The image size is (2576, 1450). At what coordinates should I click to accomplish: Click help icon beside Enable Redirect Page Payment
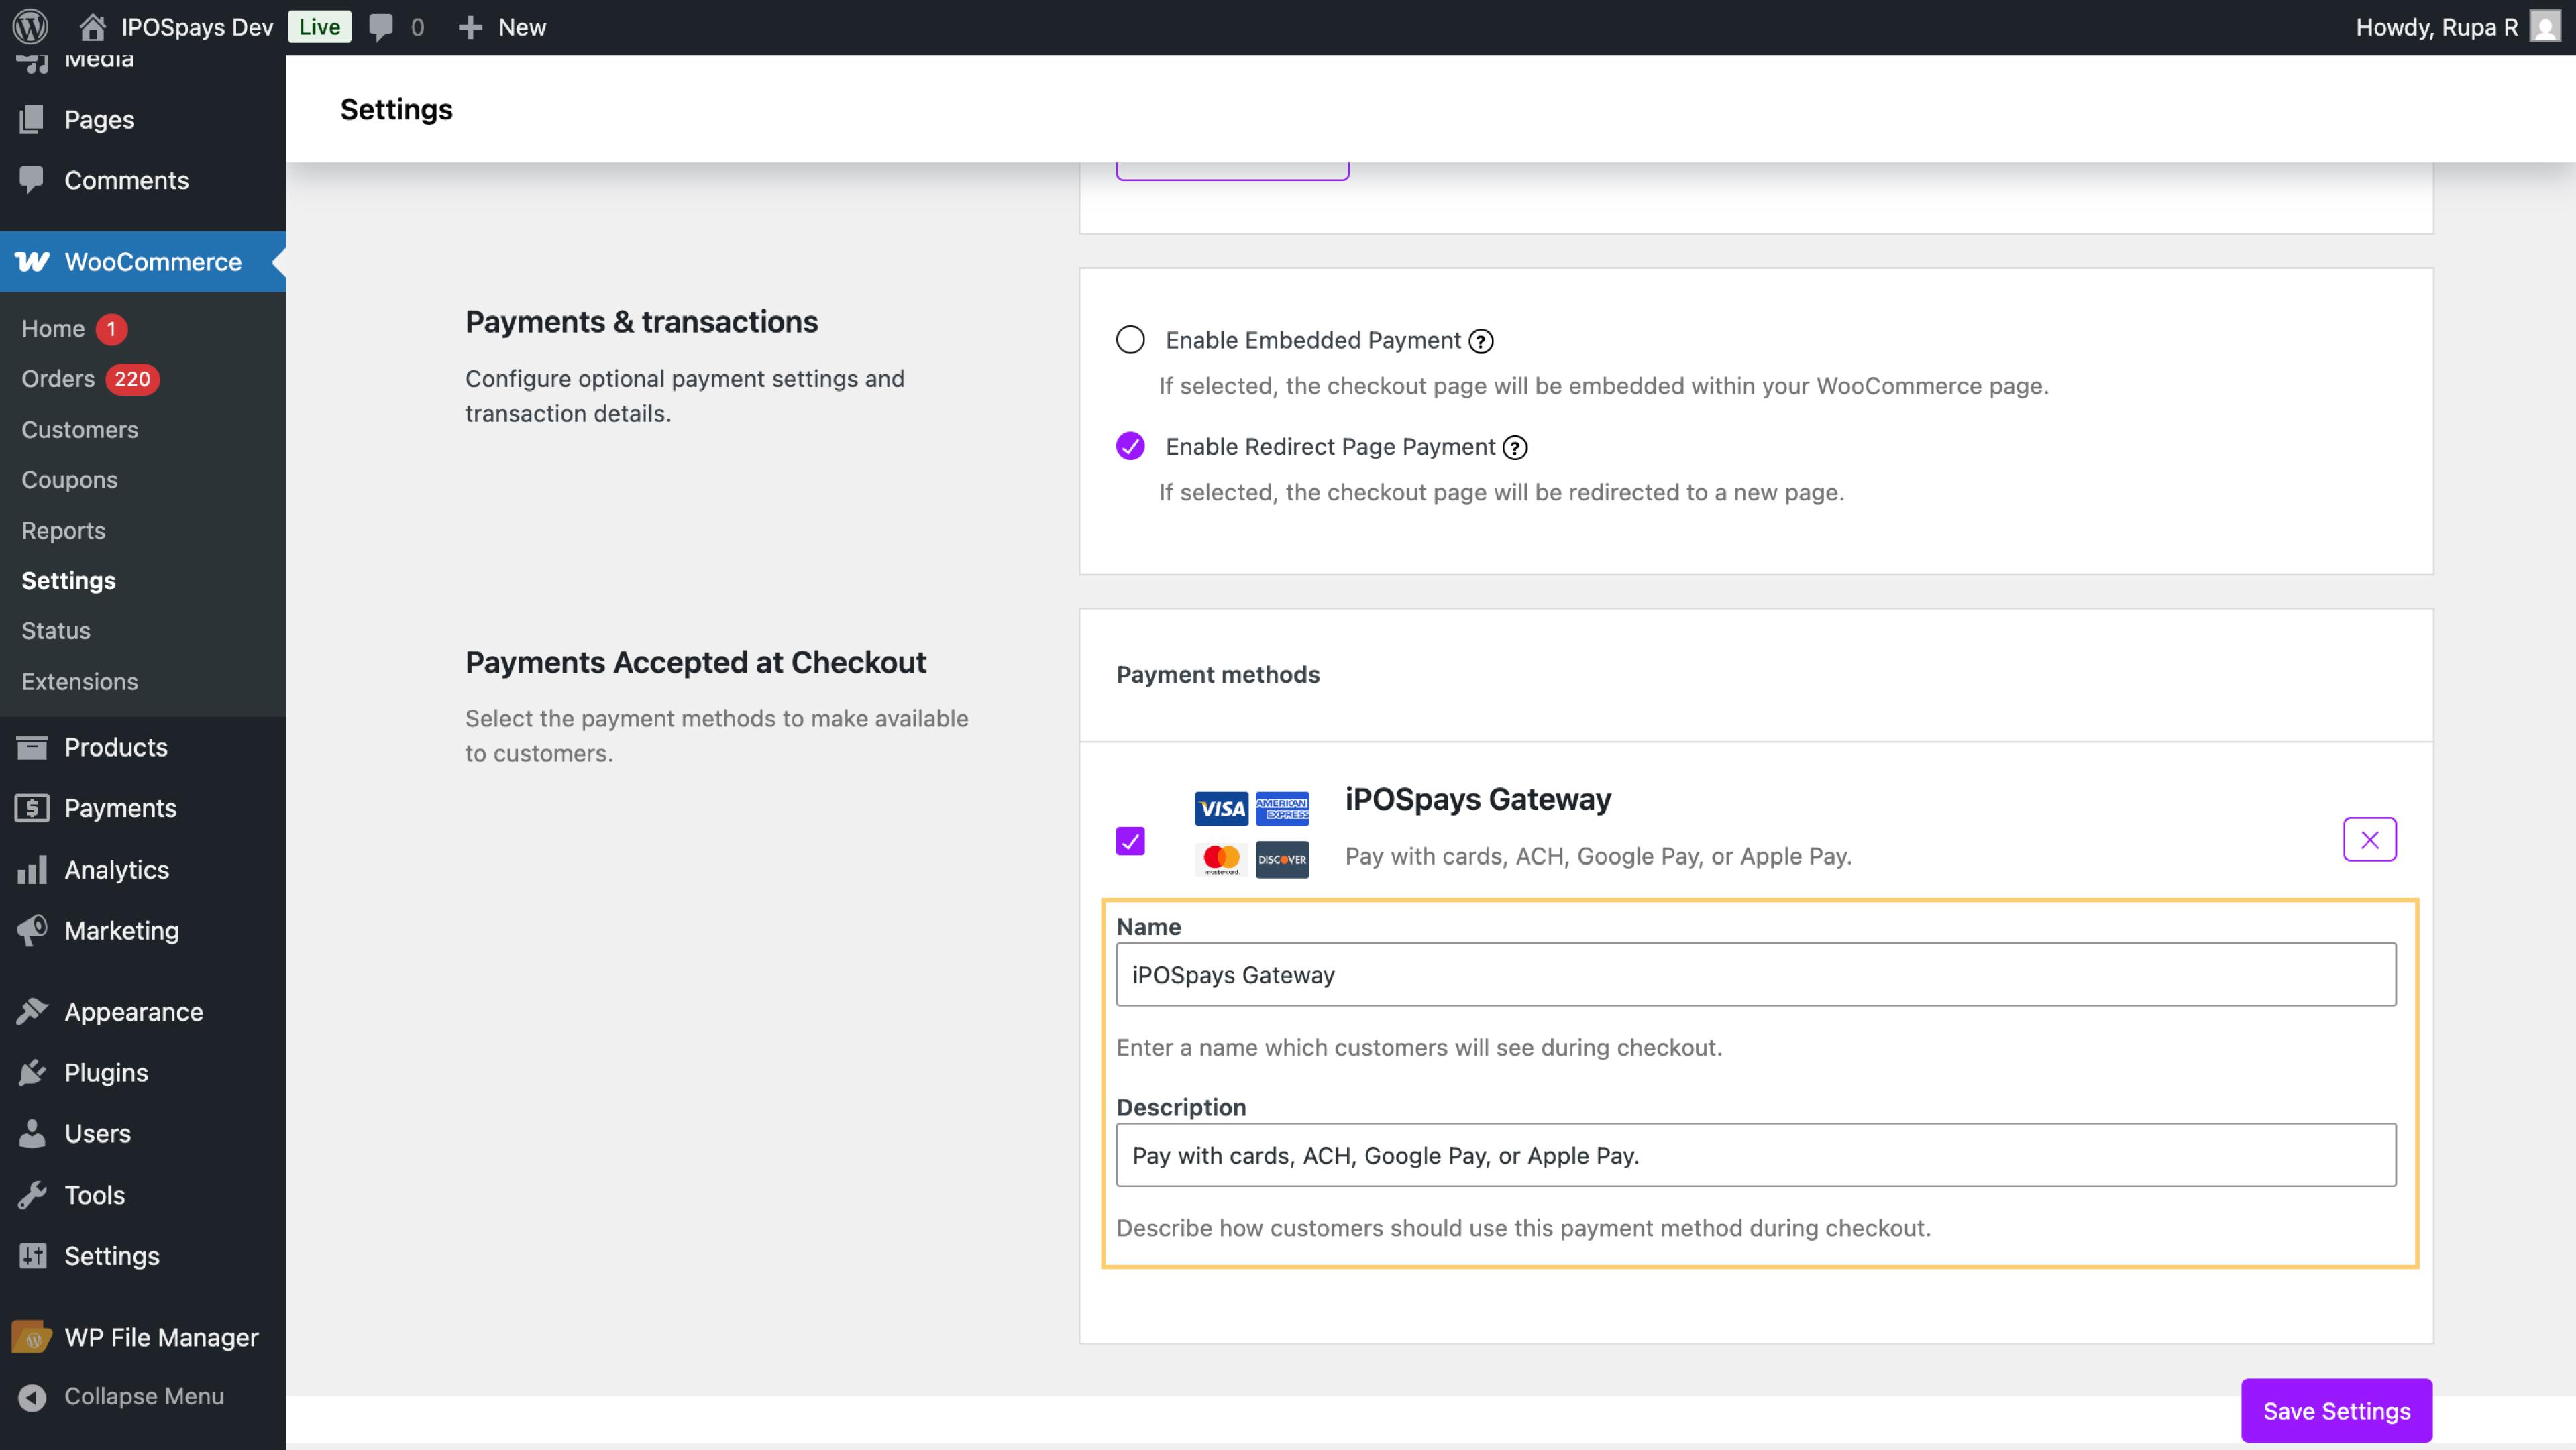(x=1515, y=447)
